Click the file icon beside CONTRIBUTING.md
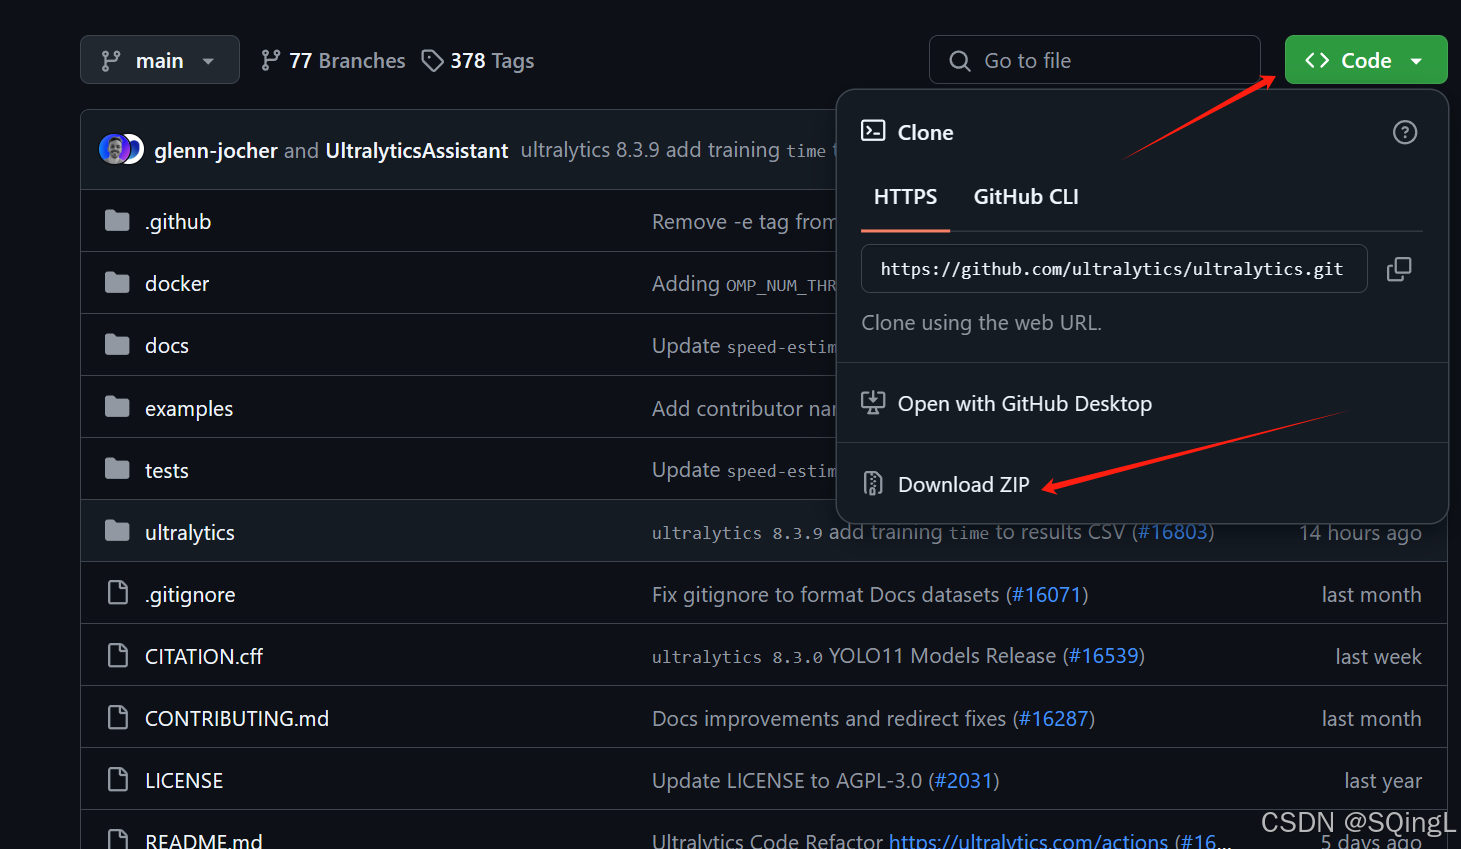 (118, 717)
